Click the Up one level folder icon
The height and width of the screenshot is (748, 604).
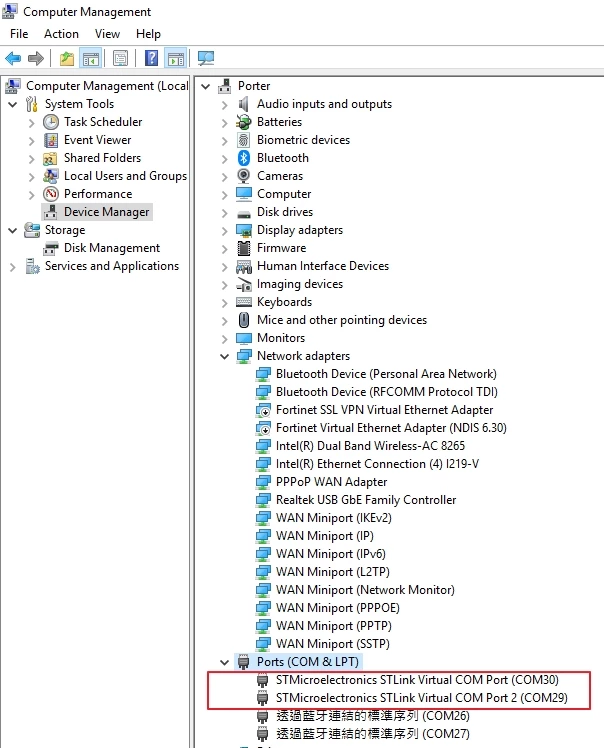point(67,59)
